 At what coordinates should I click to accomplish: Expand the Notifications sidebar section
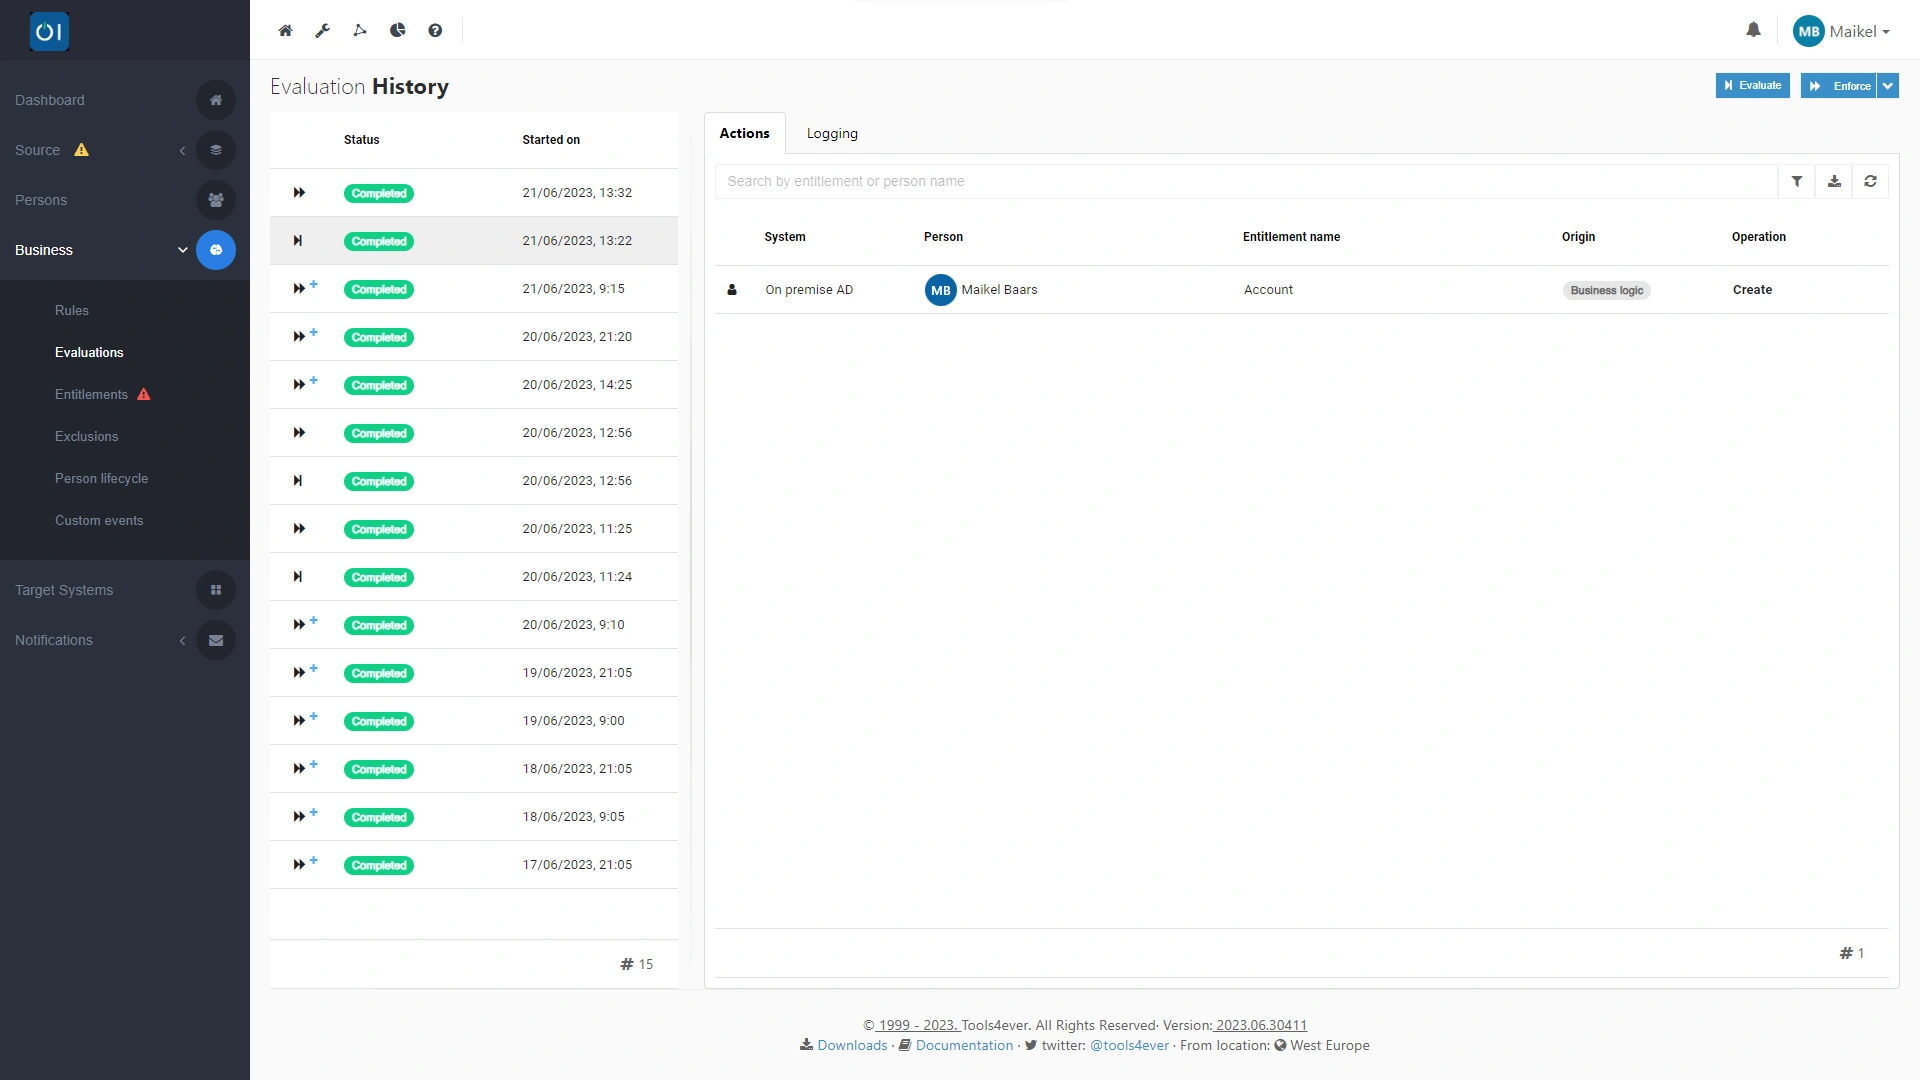(182, 640)
